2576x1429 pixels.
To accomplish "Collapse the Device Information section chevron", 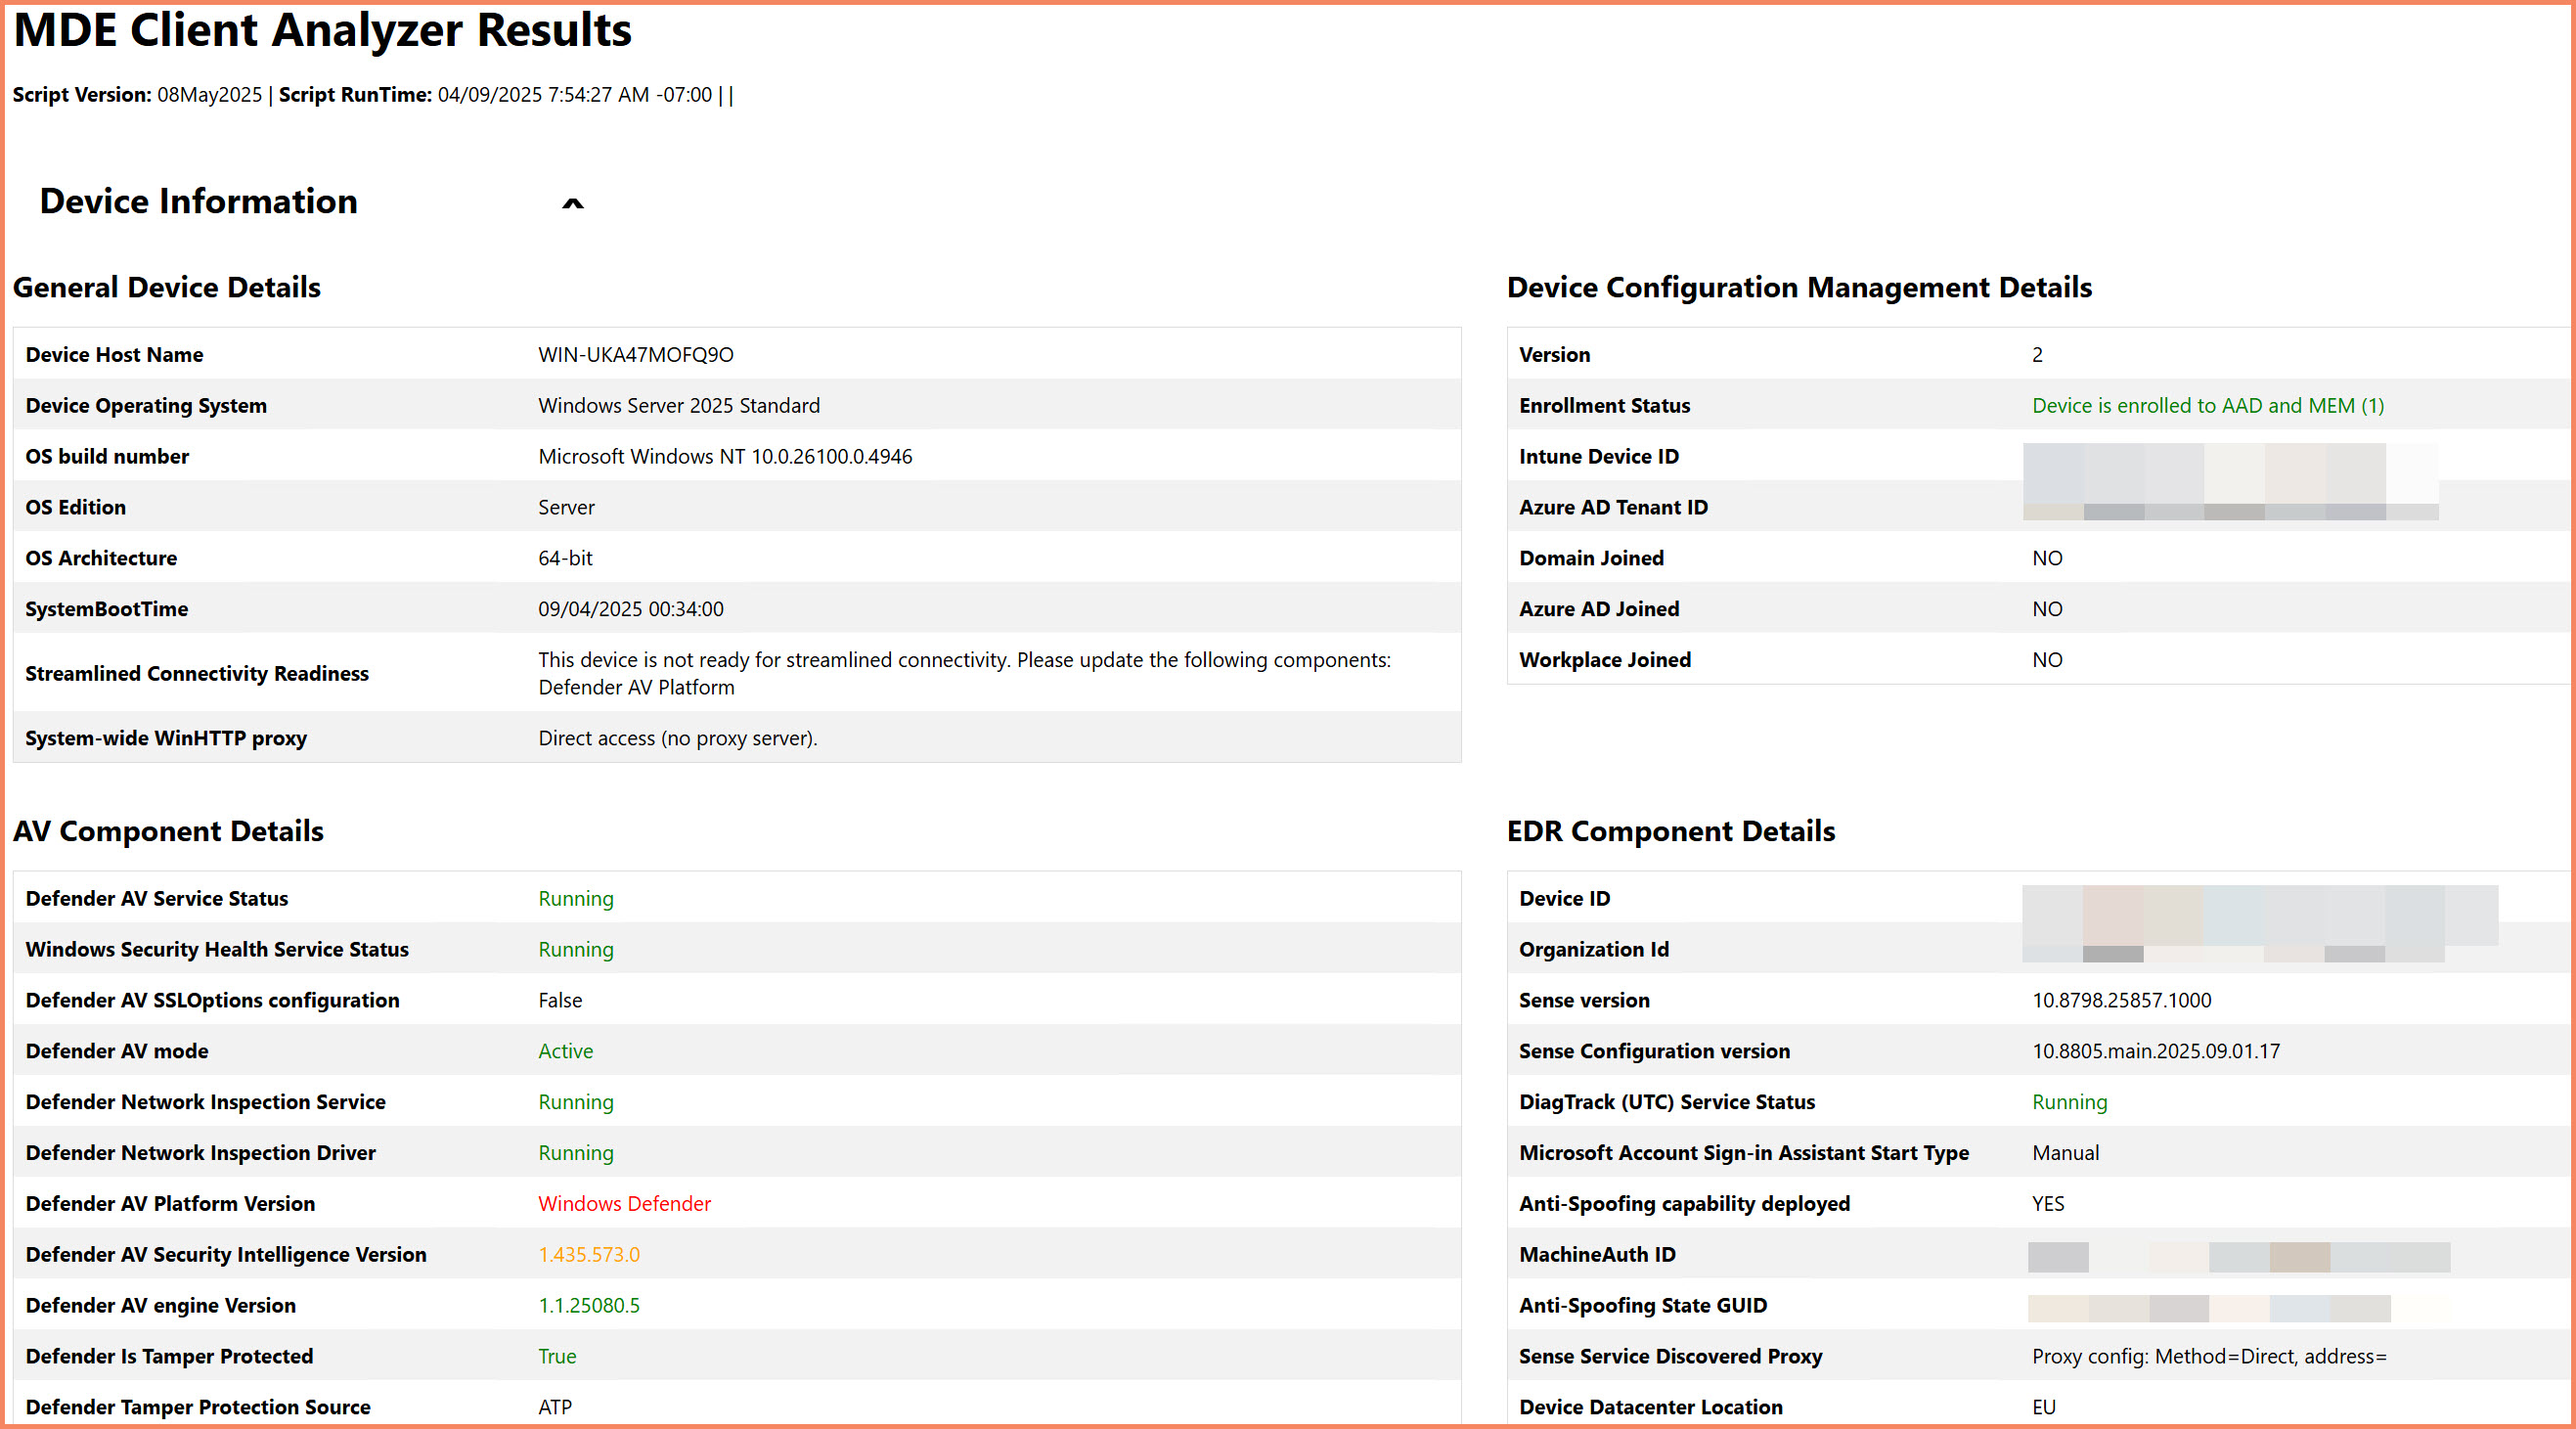I will (572, 203).
